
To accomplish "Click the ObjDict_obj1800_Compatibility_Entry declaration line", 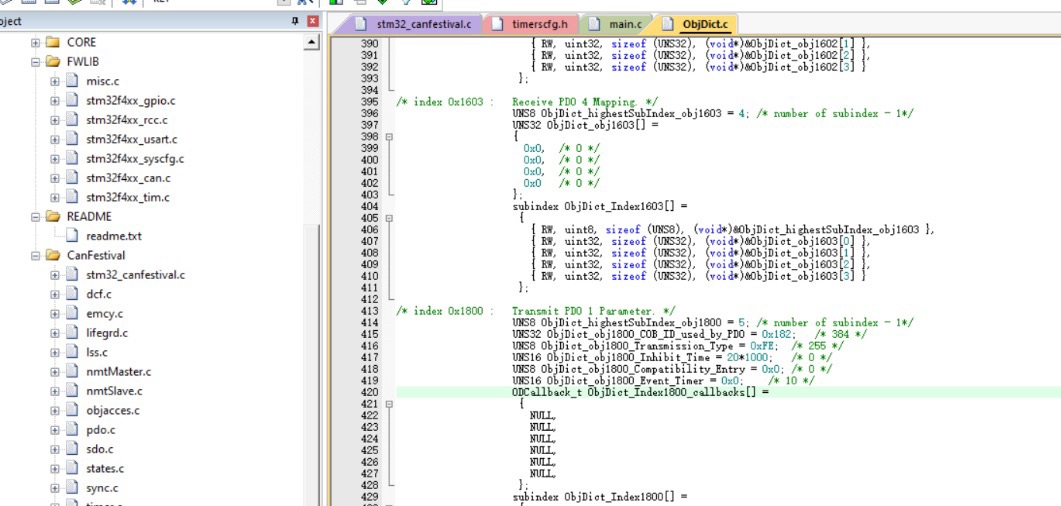I will pyautogui.click(x=672, y=369).
